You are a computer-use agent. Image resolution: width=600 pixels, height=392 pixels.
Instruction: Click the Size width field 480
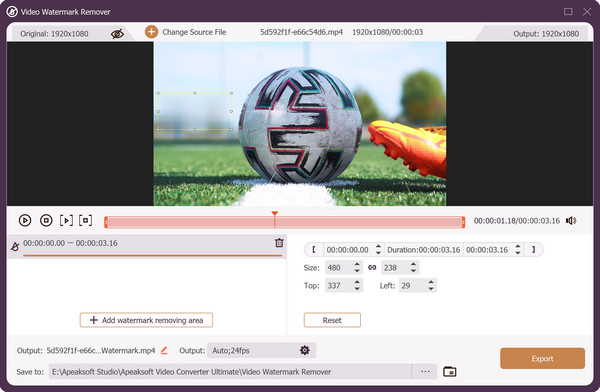tap(339, 268)
